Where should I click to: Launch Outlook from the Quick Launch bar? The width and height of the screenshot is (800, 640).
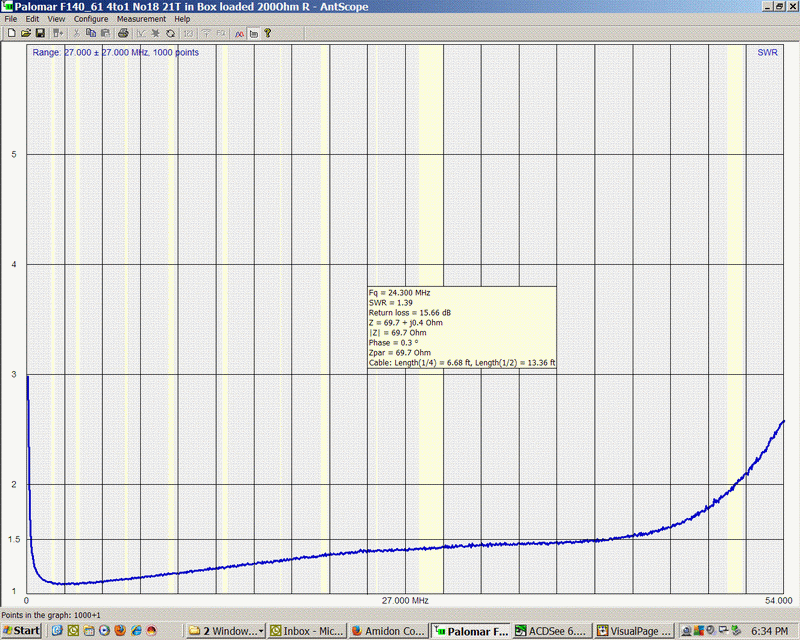tap(73, 631)
